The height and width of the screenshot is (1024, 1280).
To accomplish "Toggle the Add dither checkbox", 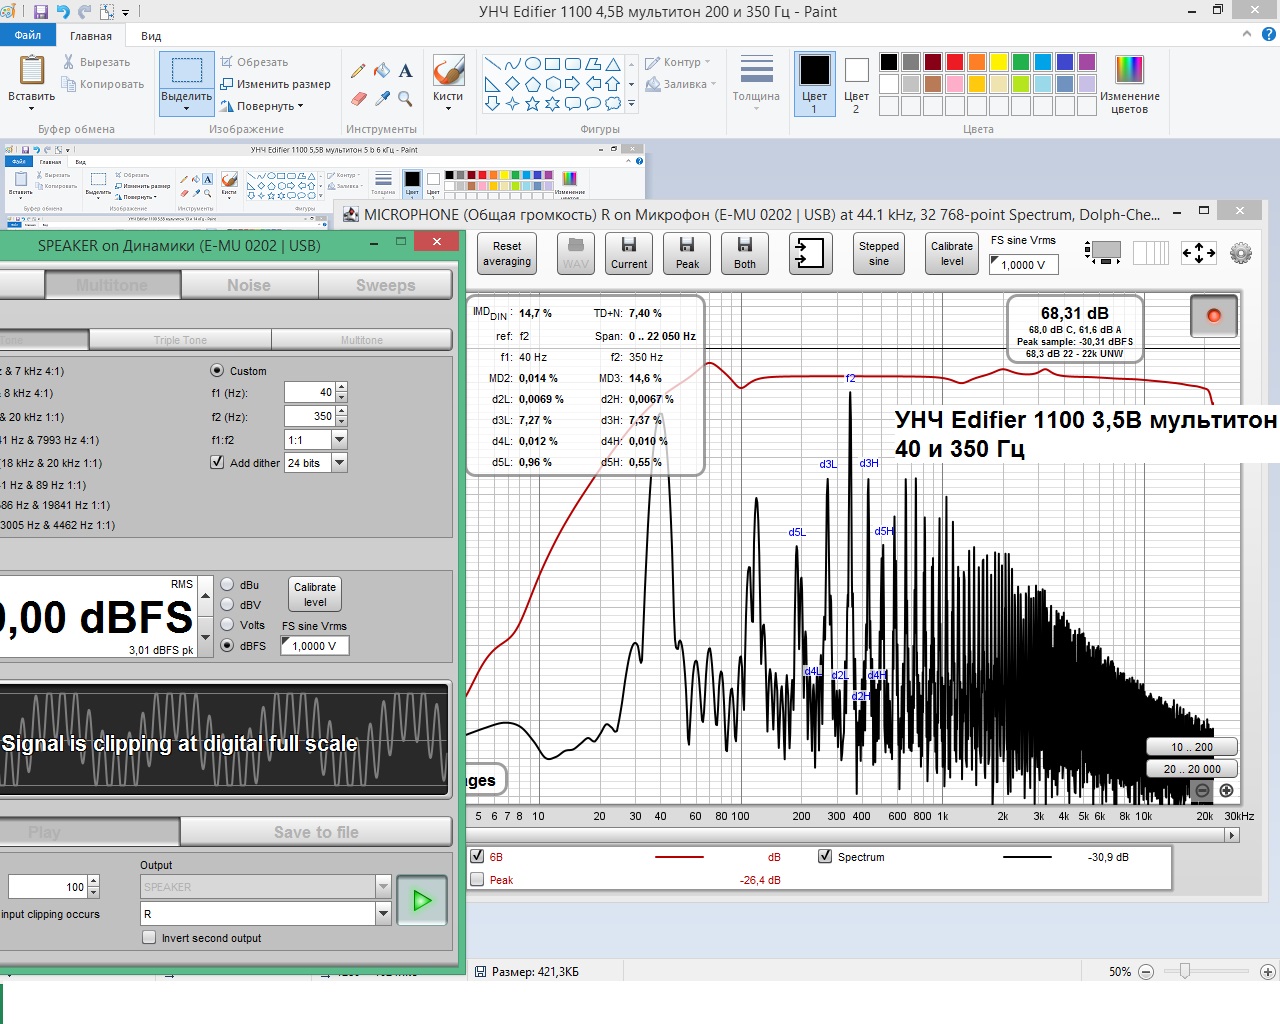I will point(217,462).
